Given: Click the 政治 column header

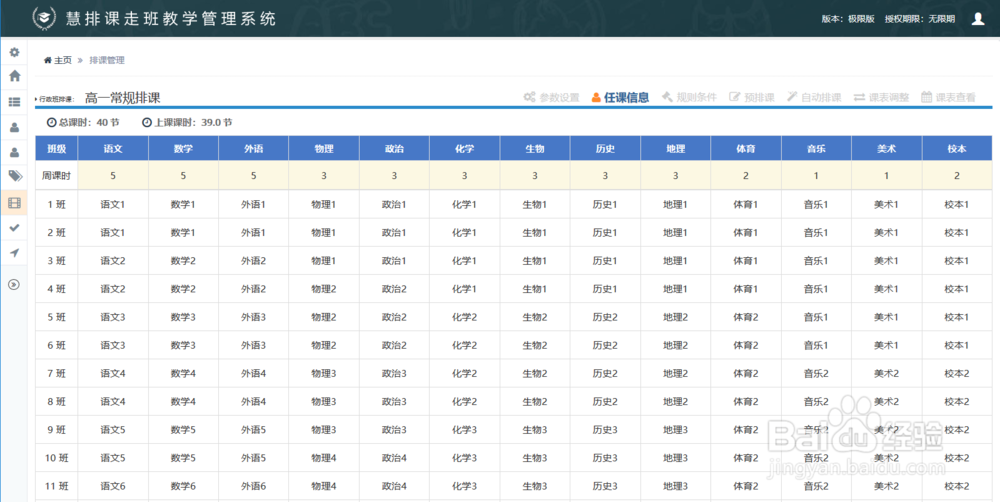Looking at the screenshot, I should click(x=394, y=149).
